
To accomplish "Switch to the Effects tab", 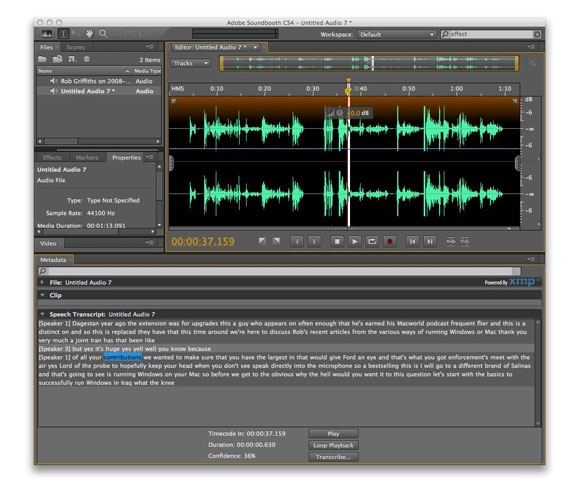I will click(x=52, y=157).
